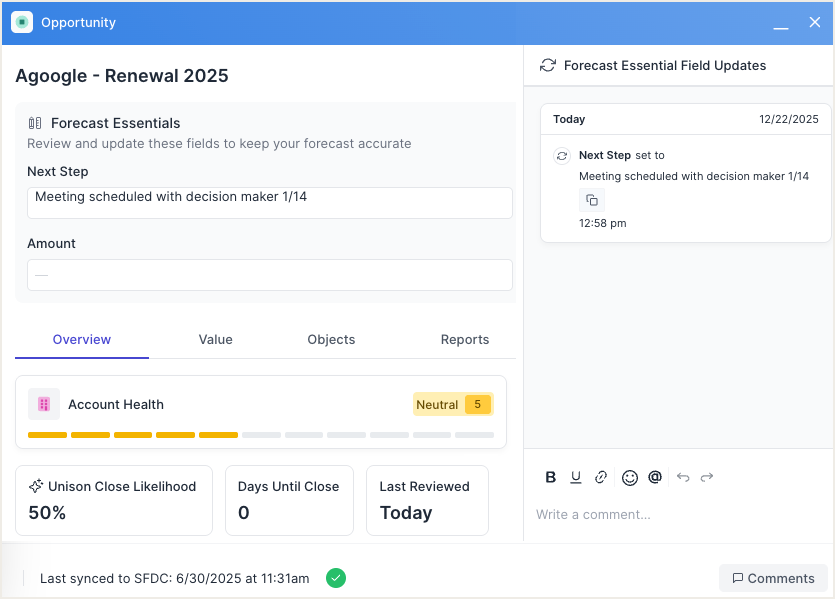
Task: Undo the last comment edit
Action: coord(683,478)
